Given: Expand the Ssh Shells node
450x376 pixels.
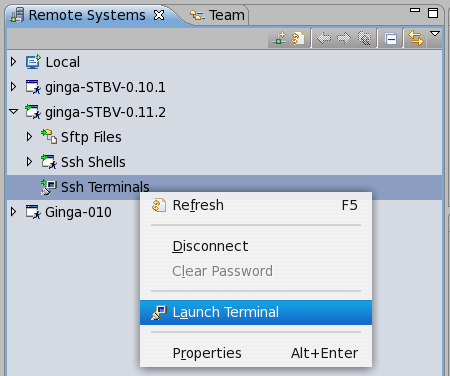Looking at the screenshot, I should click(x=29, y=162).
